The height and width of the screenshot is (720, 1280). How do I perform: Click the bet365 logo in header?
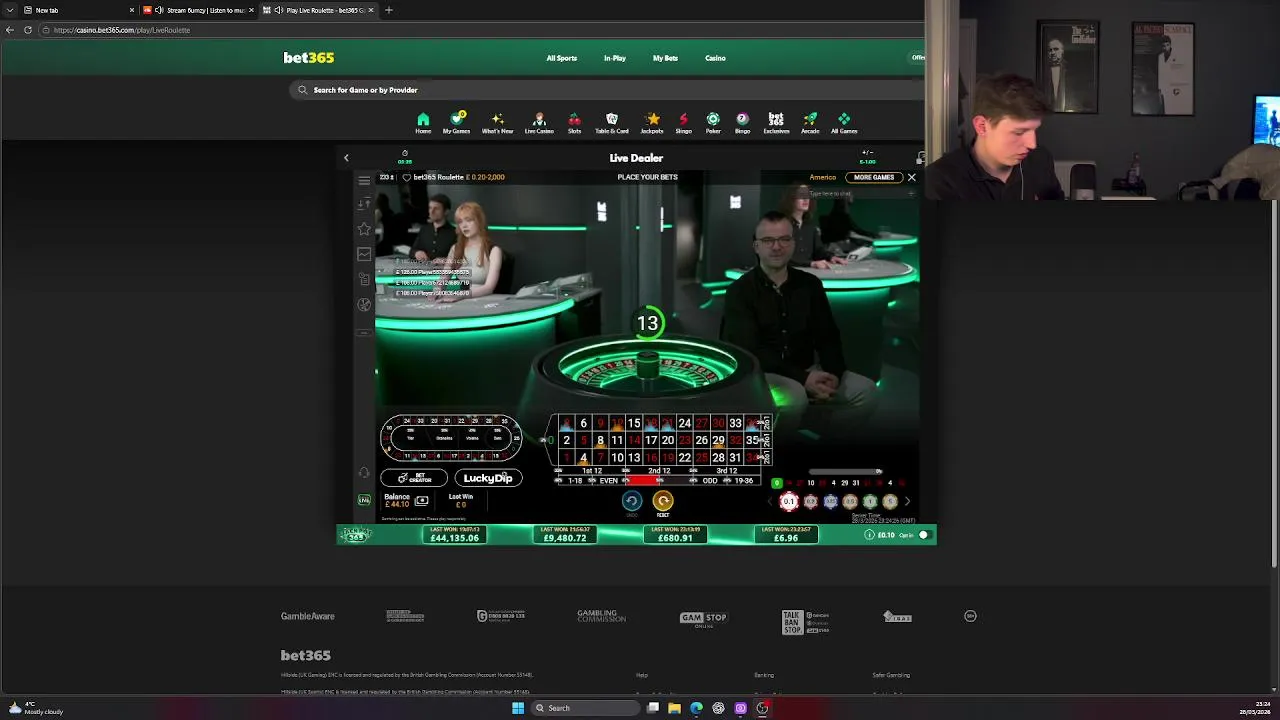click(x=308, y=58)
